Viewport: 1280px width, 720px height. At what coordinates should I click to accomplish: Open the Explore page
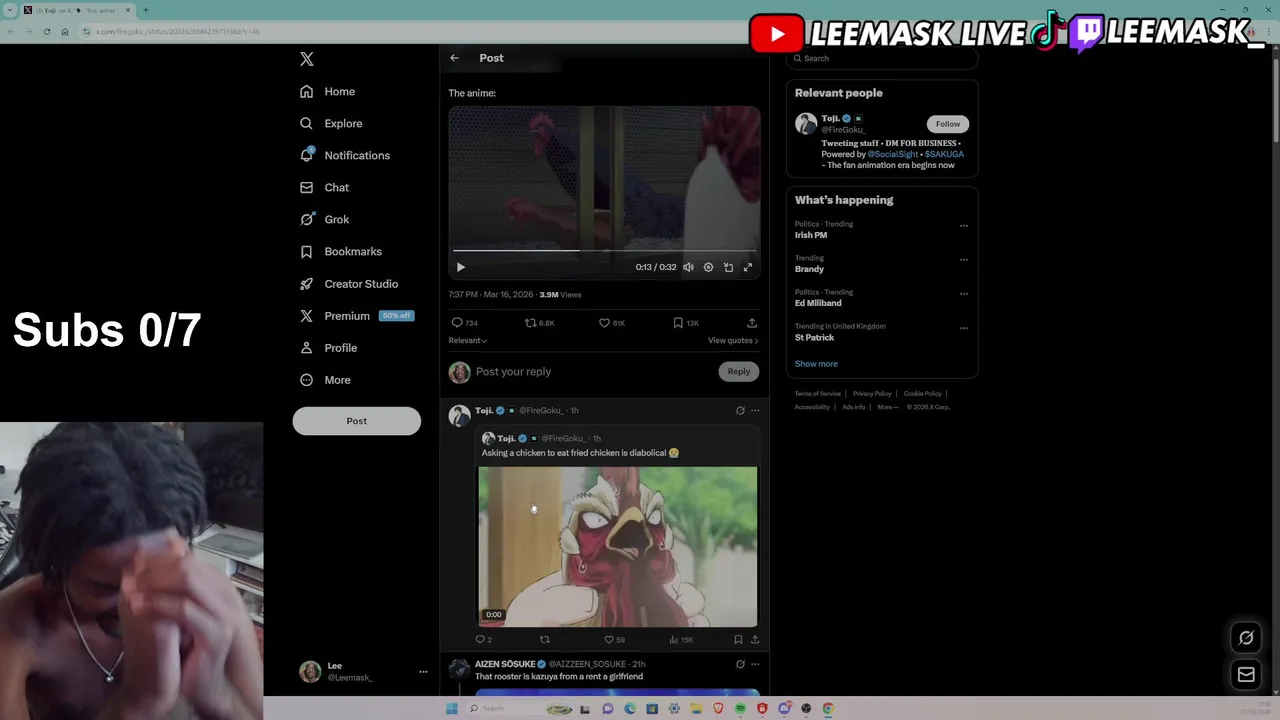(x=331, y=123)
